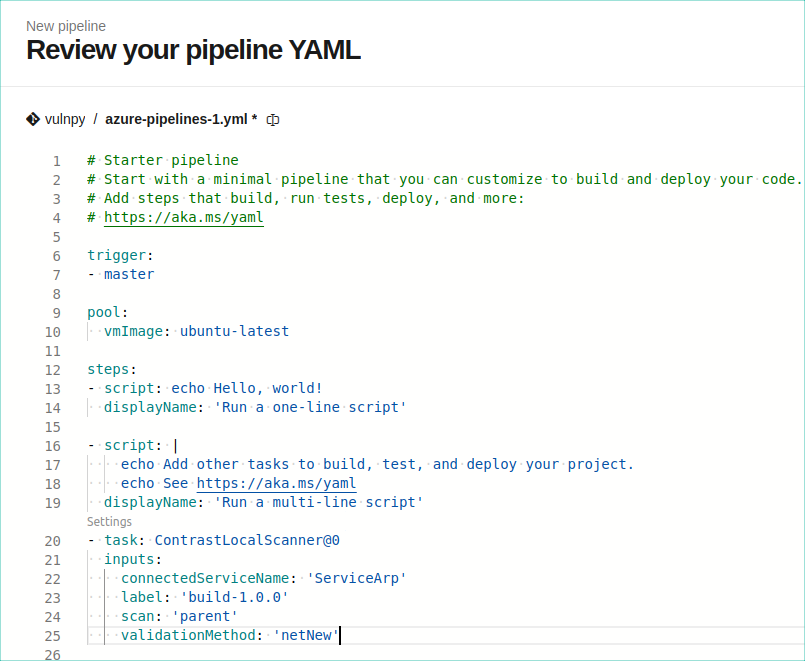Open the vulnpy repository breadcrumb

65,119
